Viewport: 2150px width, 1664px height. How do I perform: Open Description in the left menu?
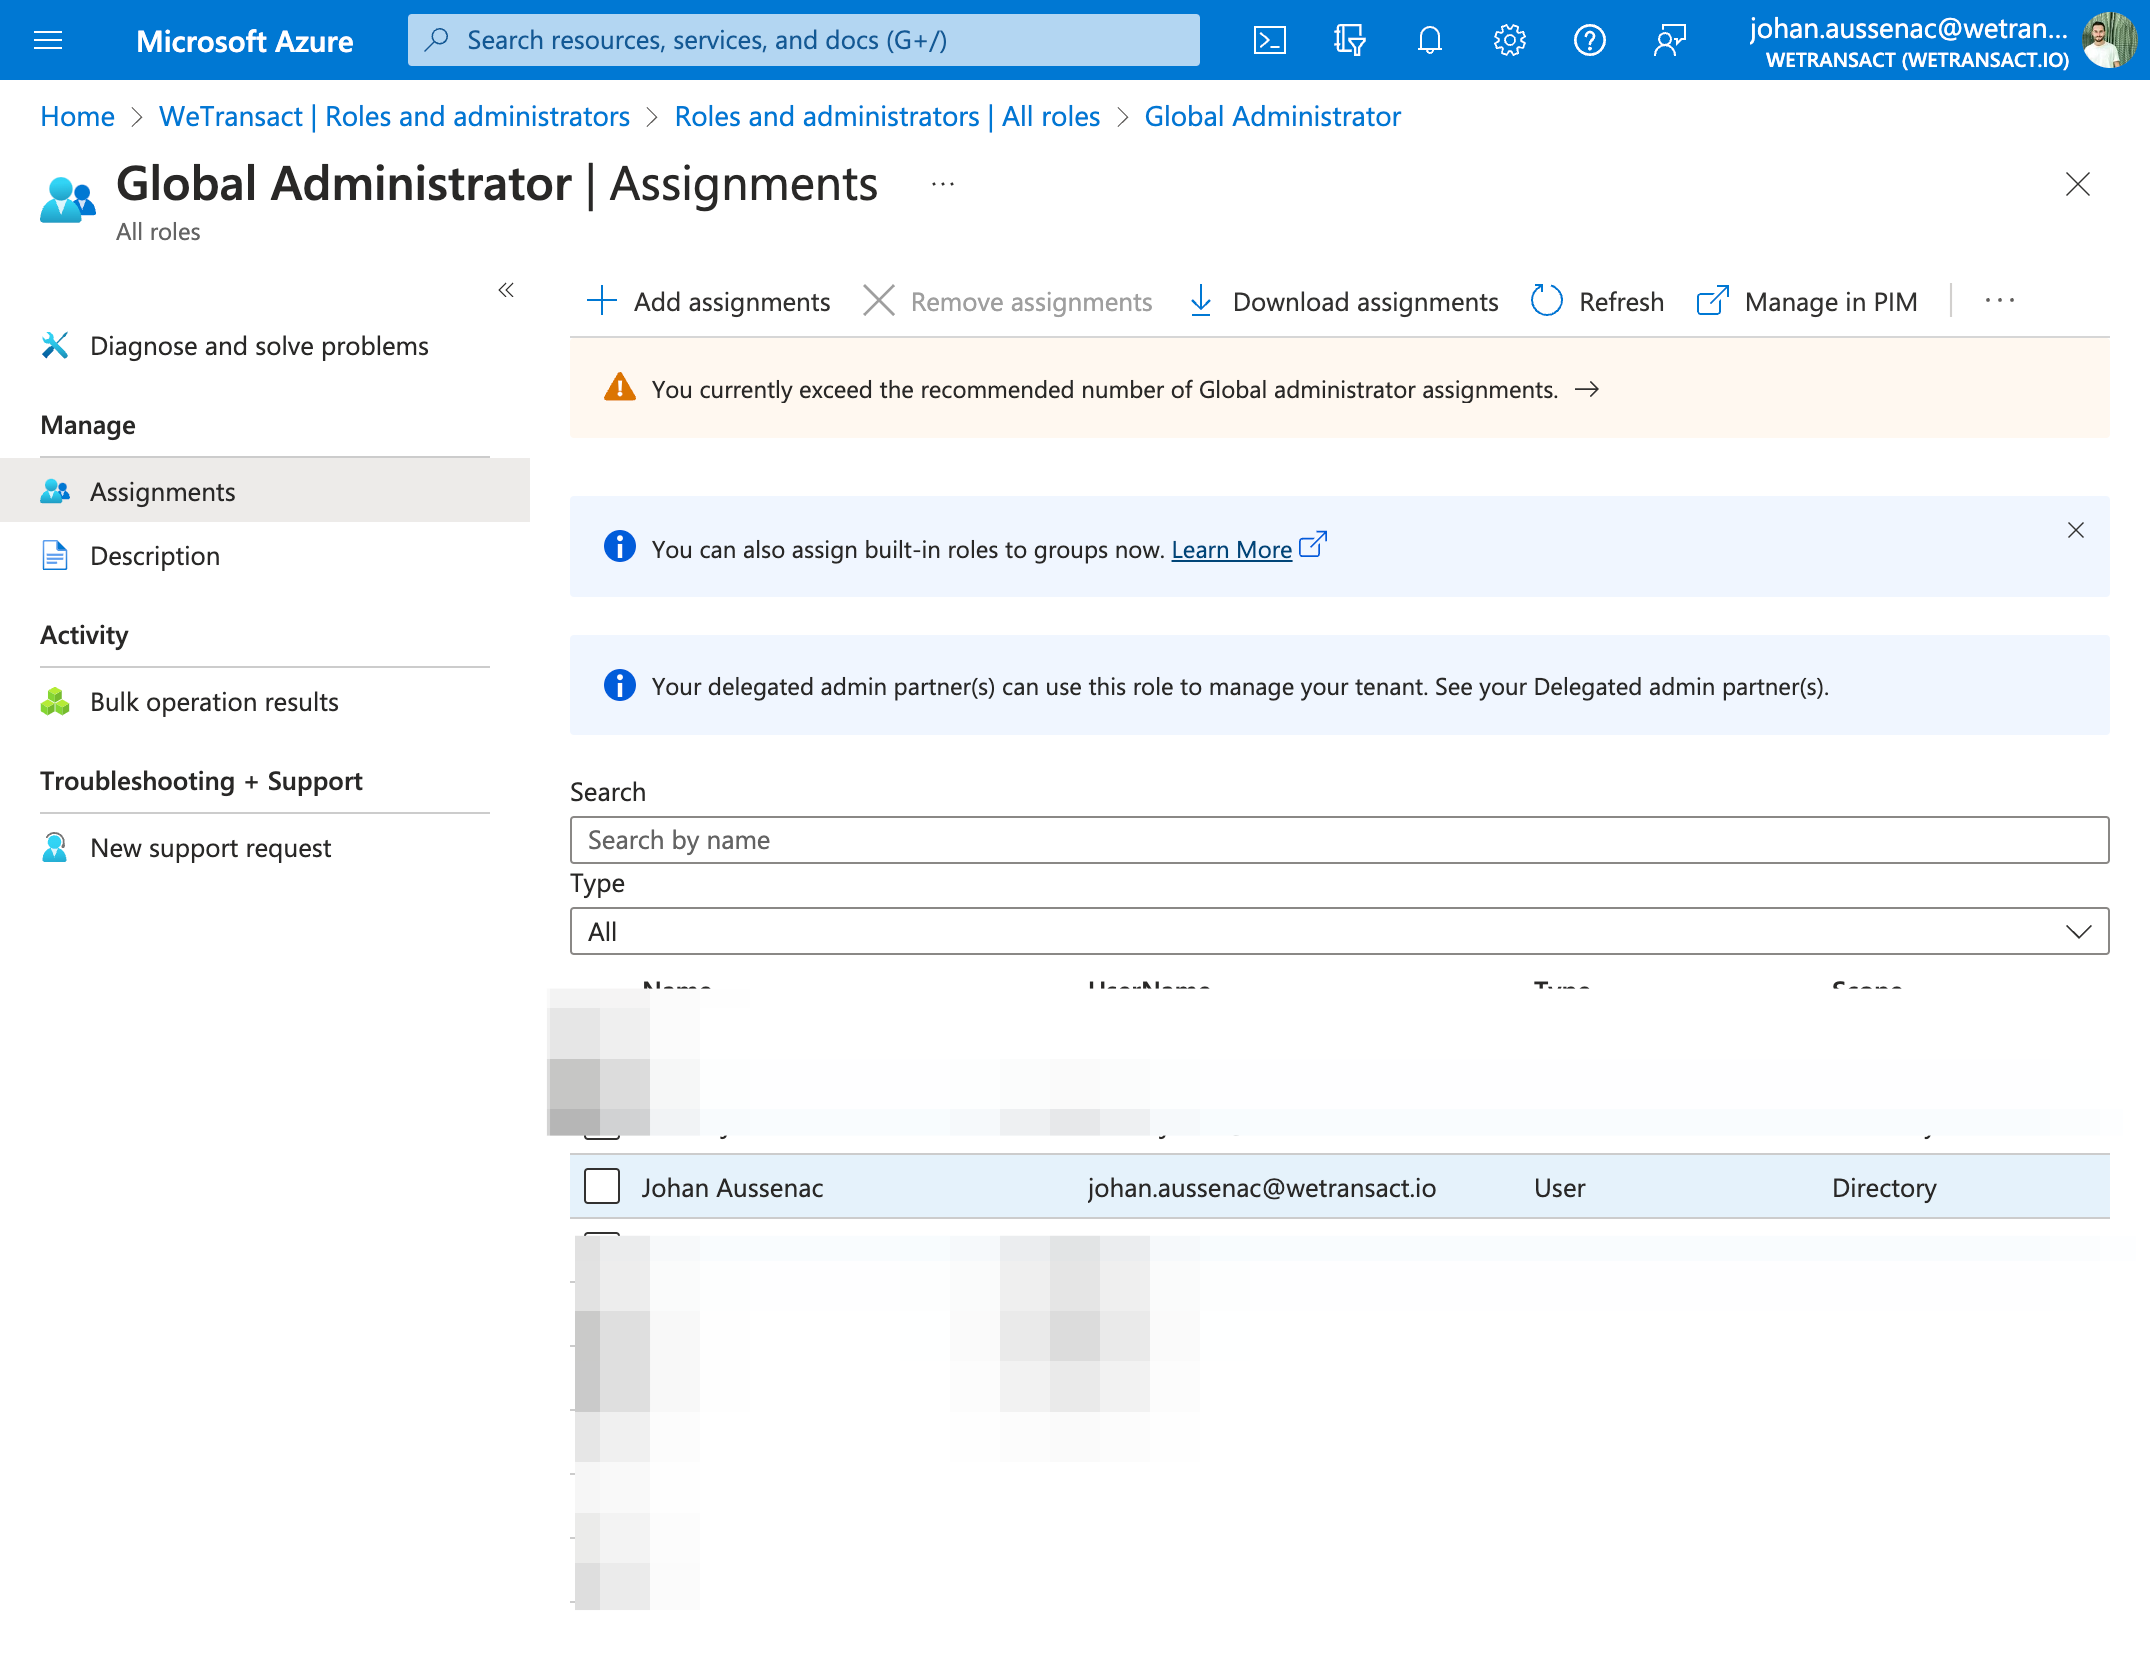click(155, 556)
